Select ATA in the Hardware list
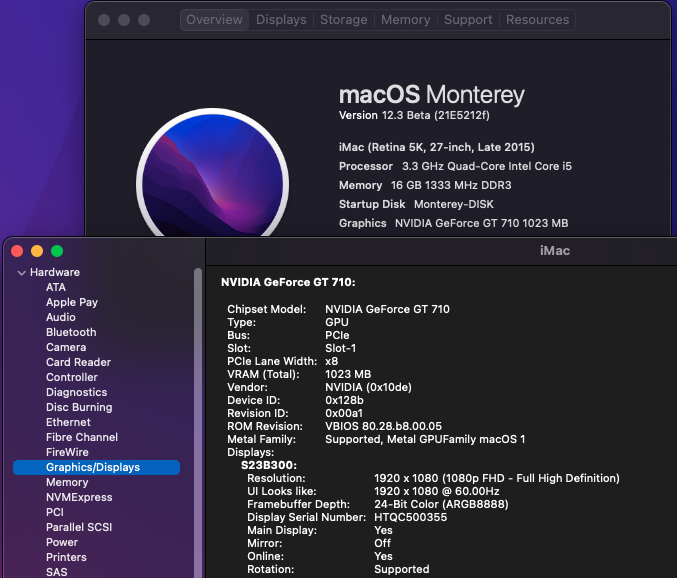The height and width of the screenshot is (578, 677). pyautogui.click(x=56, y=287)
